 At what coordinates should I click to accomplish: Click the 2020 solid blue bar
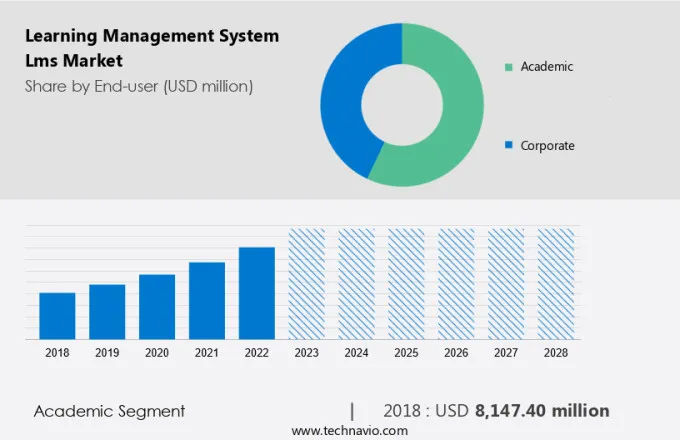157,306
